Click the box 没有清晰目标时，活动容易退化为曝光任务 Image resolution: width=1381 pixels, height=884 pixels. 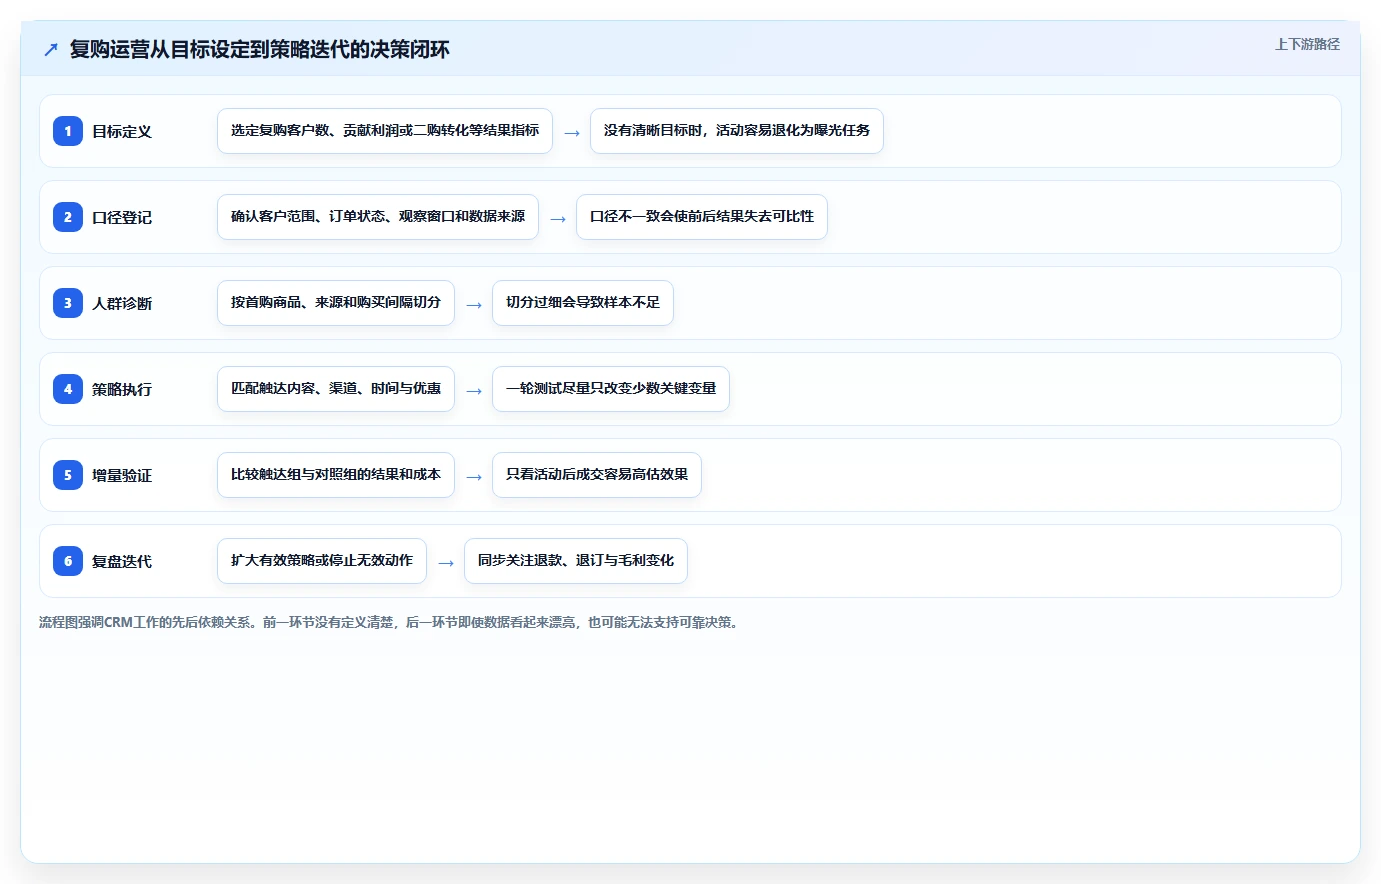(x=737, y=131)
